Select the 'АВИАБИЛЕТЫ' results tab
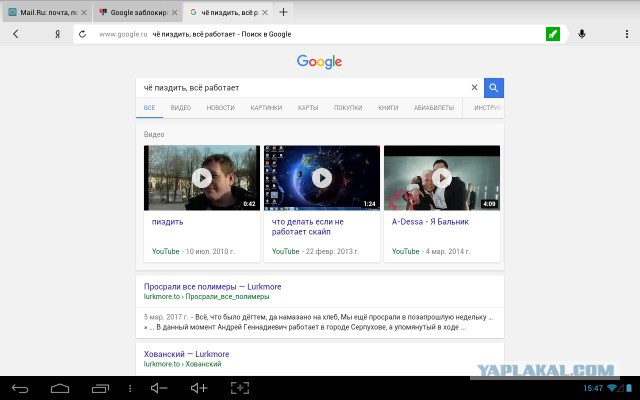This screenshot has width=640, height=400. point(434,108)
